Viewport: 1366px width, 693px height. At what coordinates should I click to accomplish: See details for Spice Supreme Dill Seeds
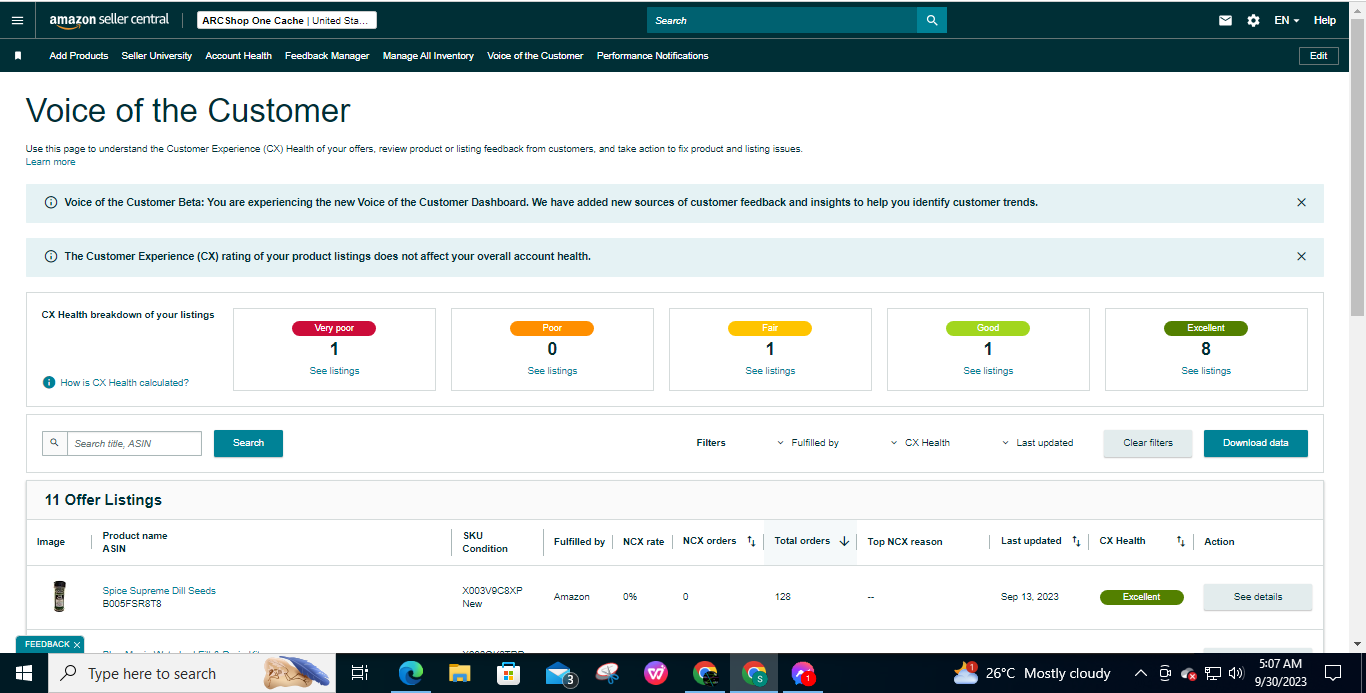(x=1257, y=597)
